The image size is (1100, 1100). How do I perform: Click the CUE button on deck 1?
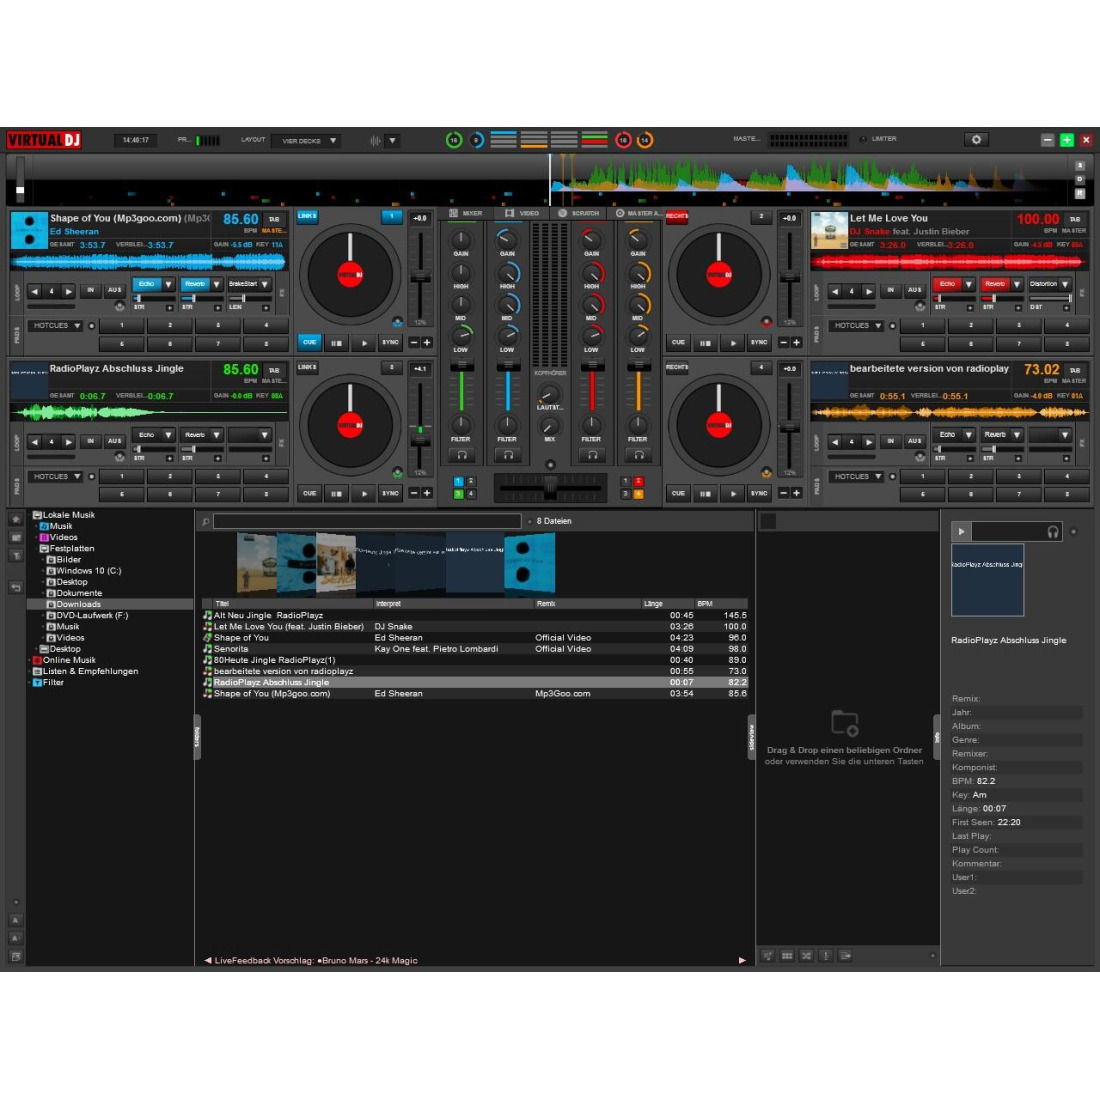pyautogui.click(x=309, y=342)
